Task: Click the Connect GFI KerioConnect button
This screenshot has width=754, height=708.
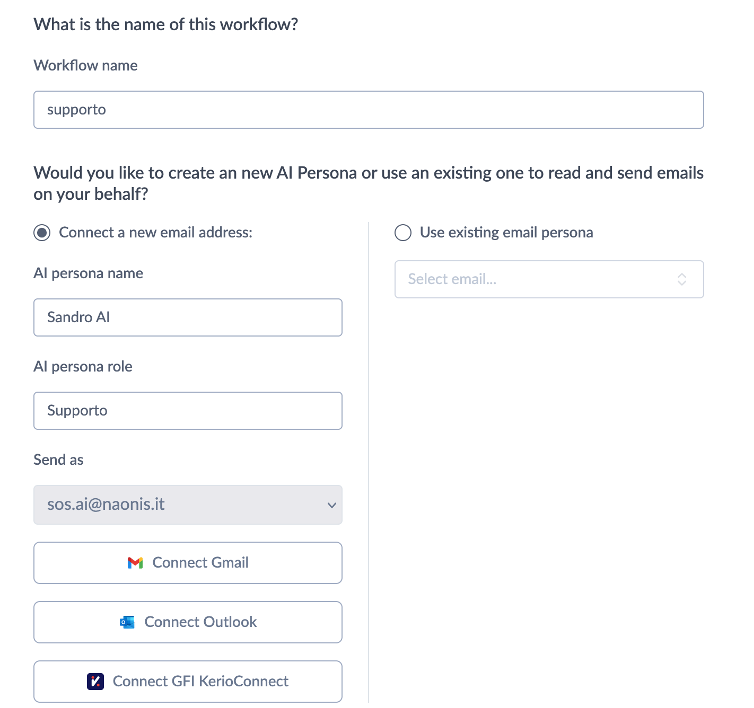Action: coord(188,682)
